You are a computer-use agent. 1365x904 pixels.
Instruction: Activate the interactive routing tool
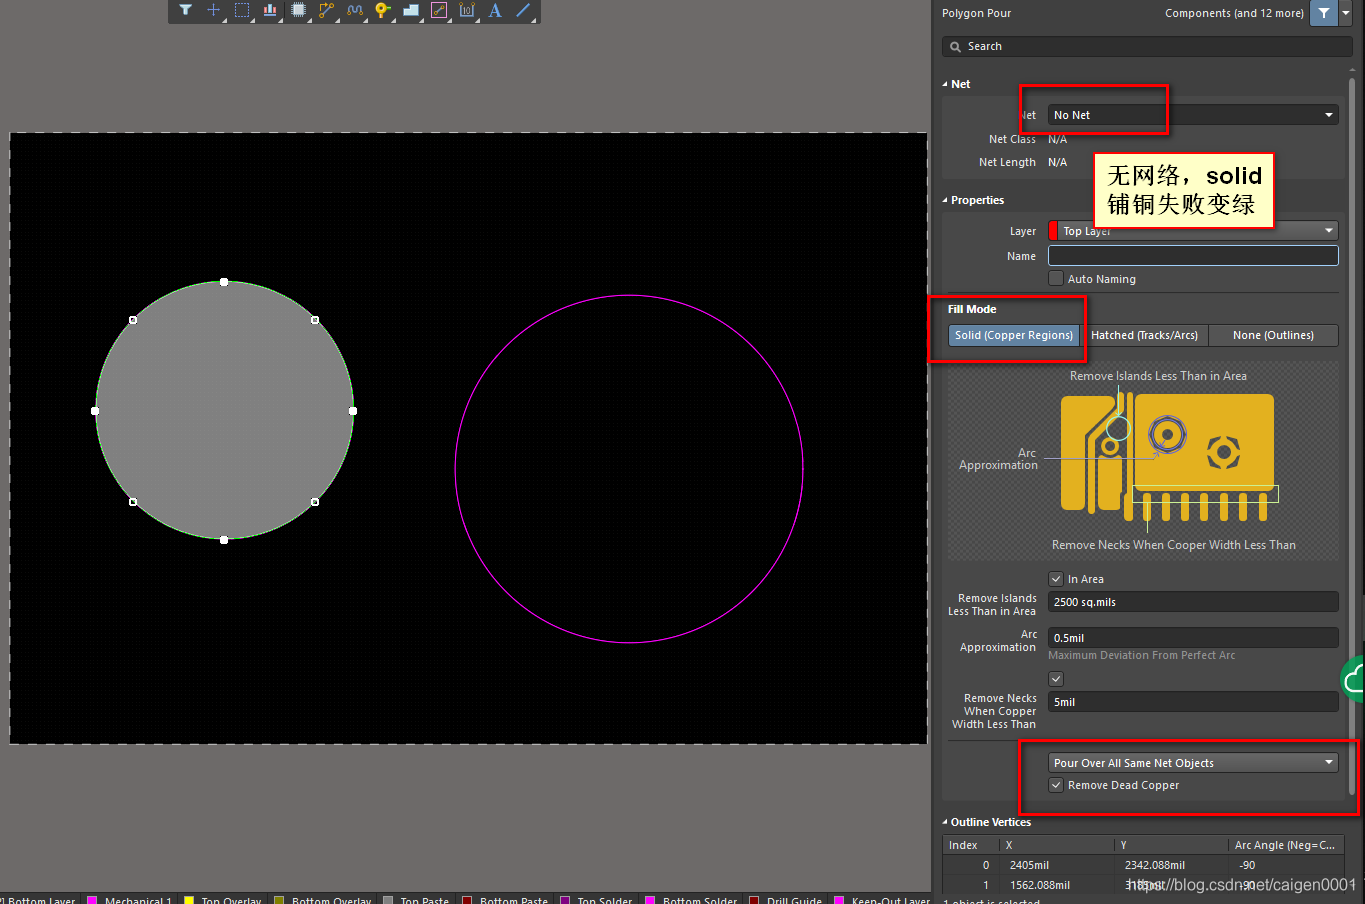[x=326, y=11]
